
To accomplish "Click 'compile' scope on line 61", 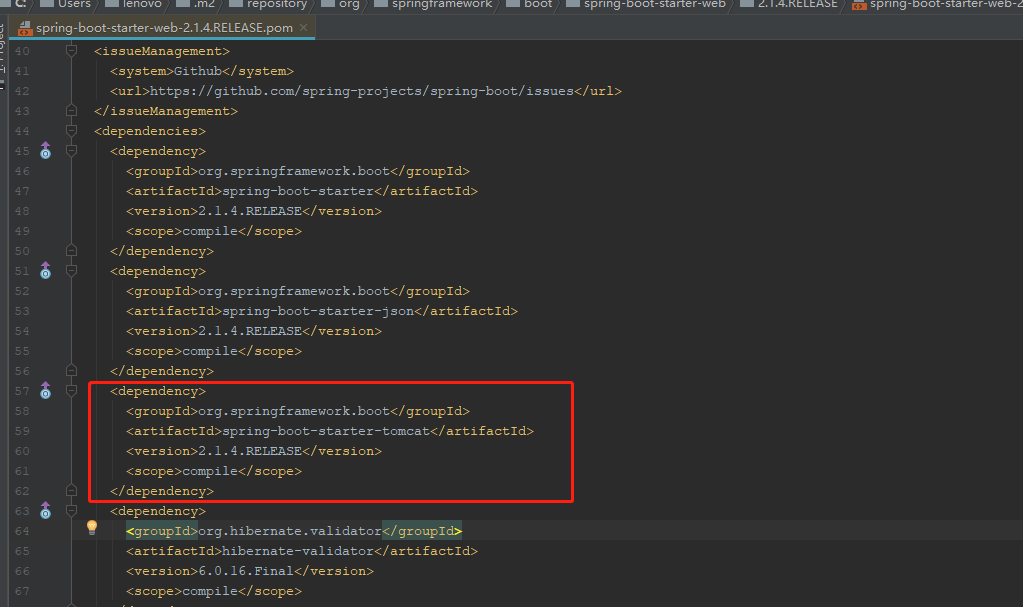I will click(210, 471).
